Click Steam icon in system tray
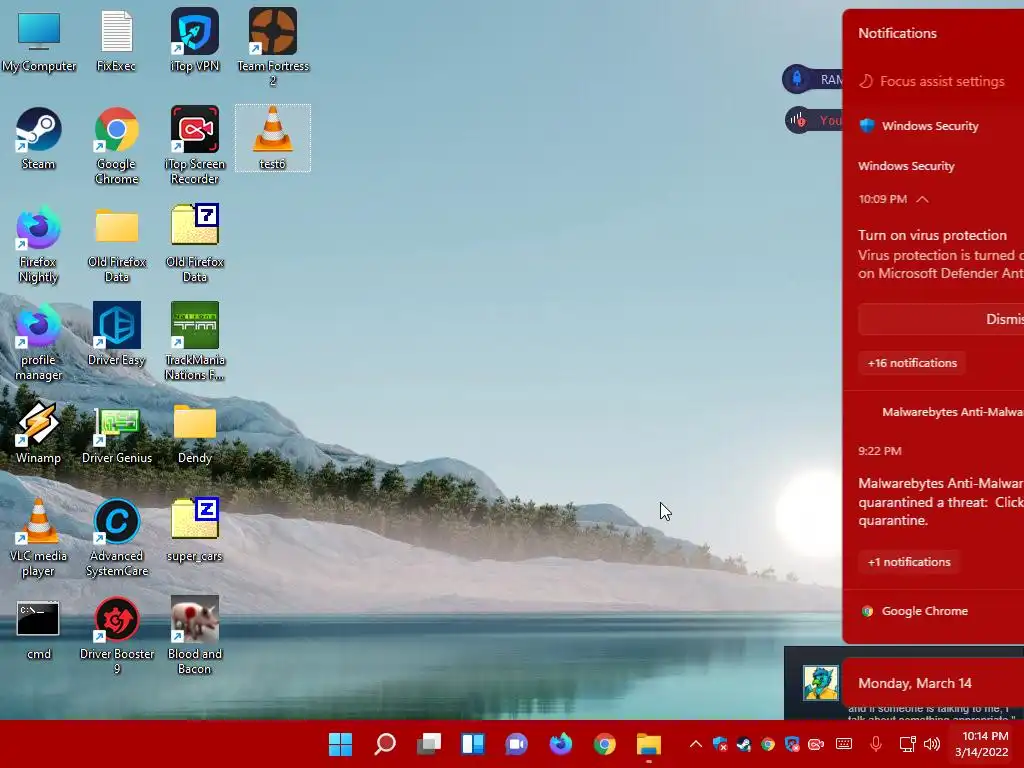 744,744
